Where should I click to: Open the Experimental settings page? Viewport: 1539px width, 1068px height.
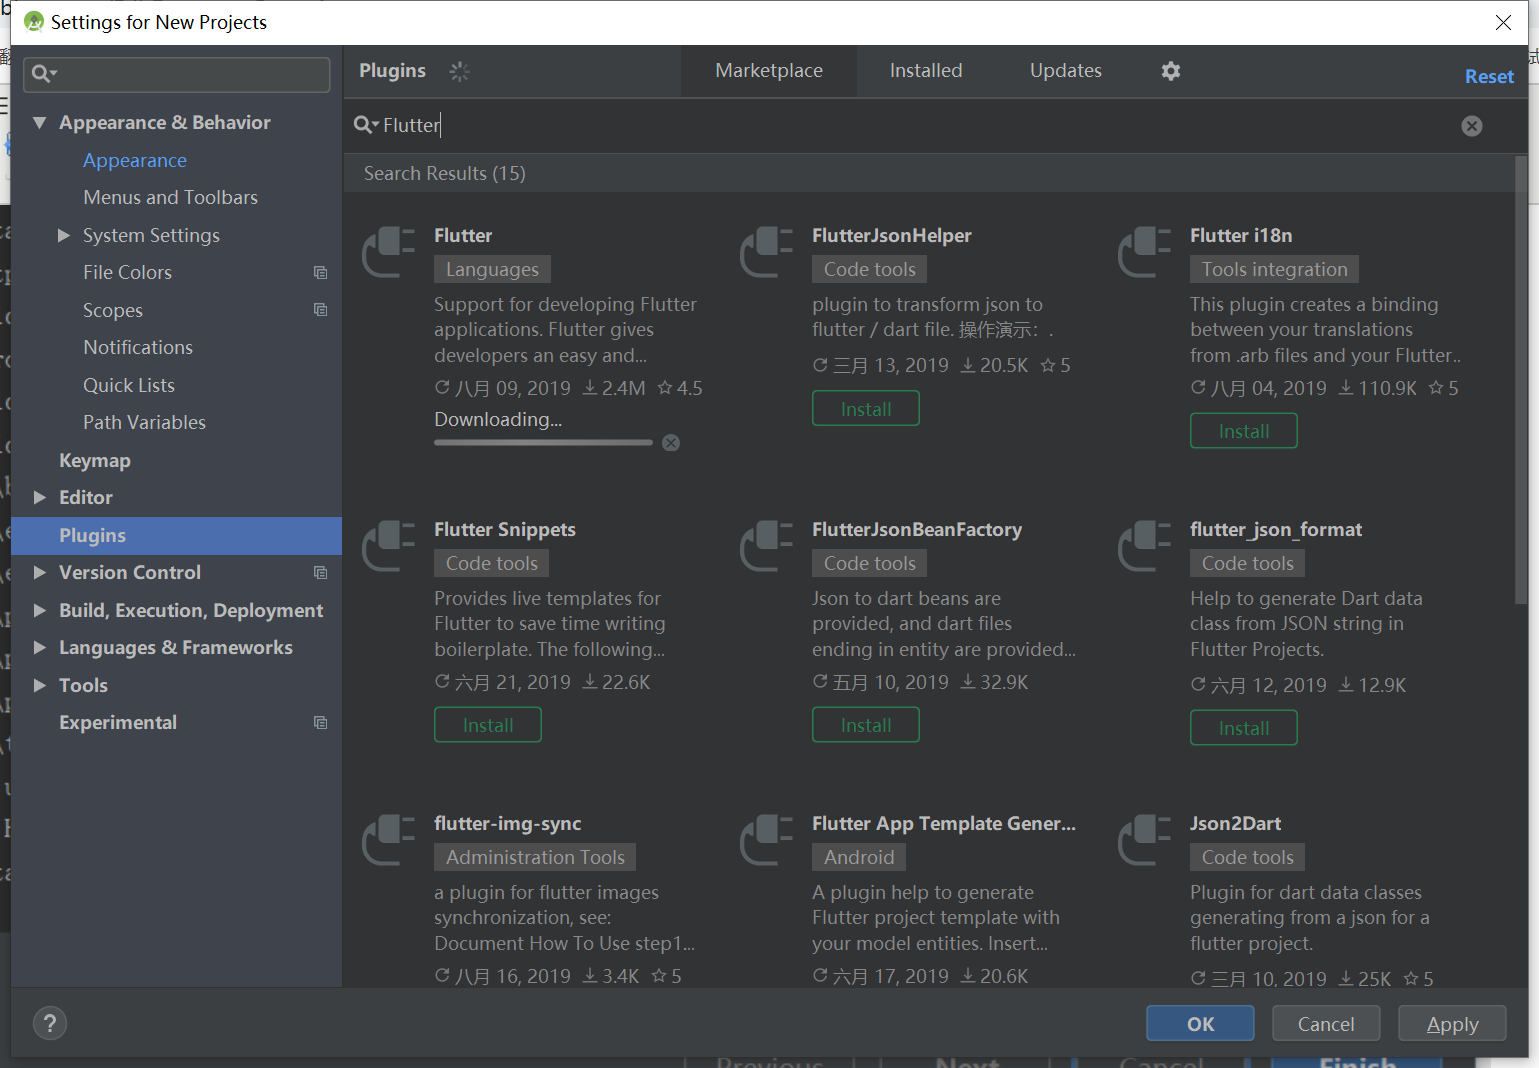[x=118, y=723]
